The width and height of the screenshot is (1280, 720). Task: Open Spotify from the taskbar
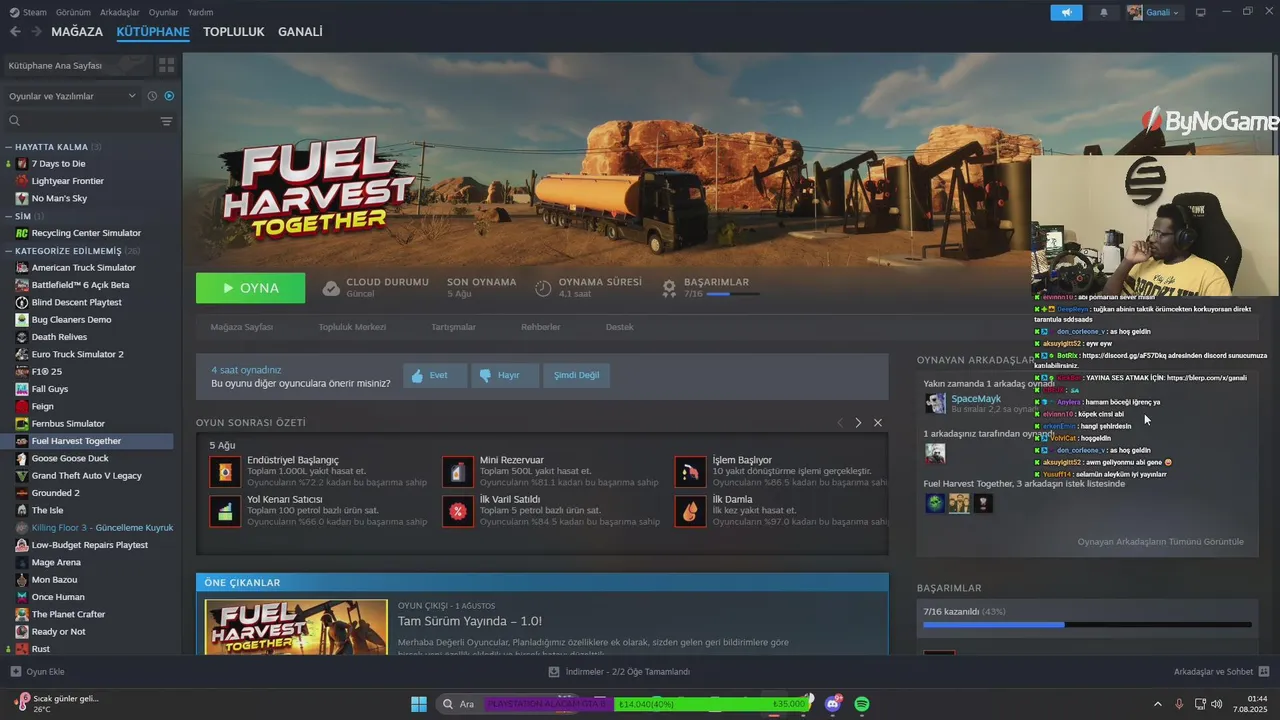[862, 704]
